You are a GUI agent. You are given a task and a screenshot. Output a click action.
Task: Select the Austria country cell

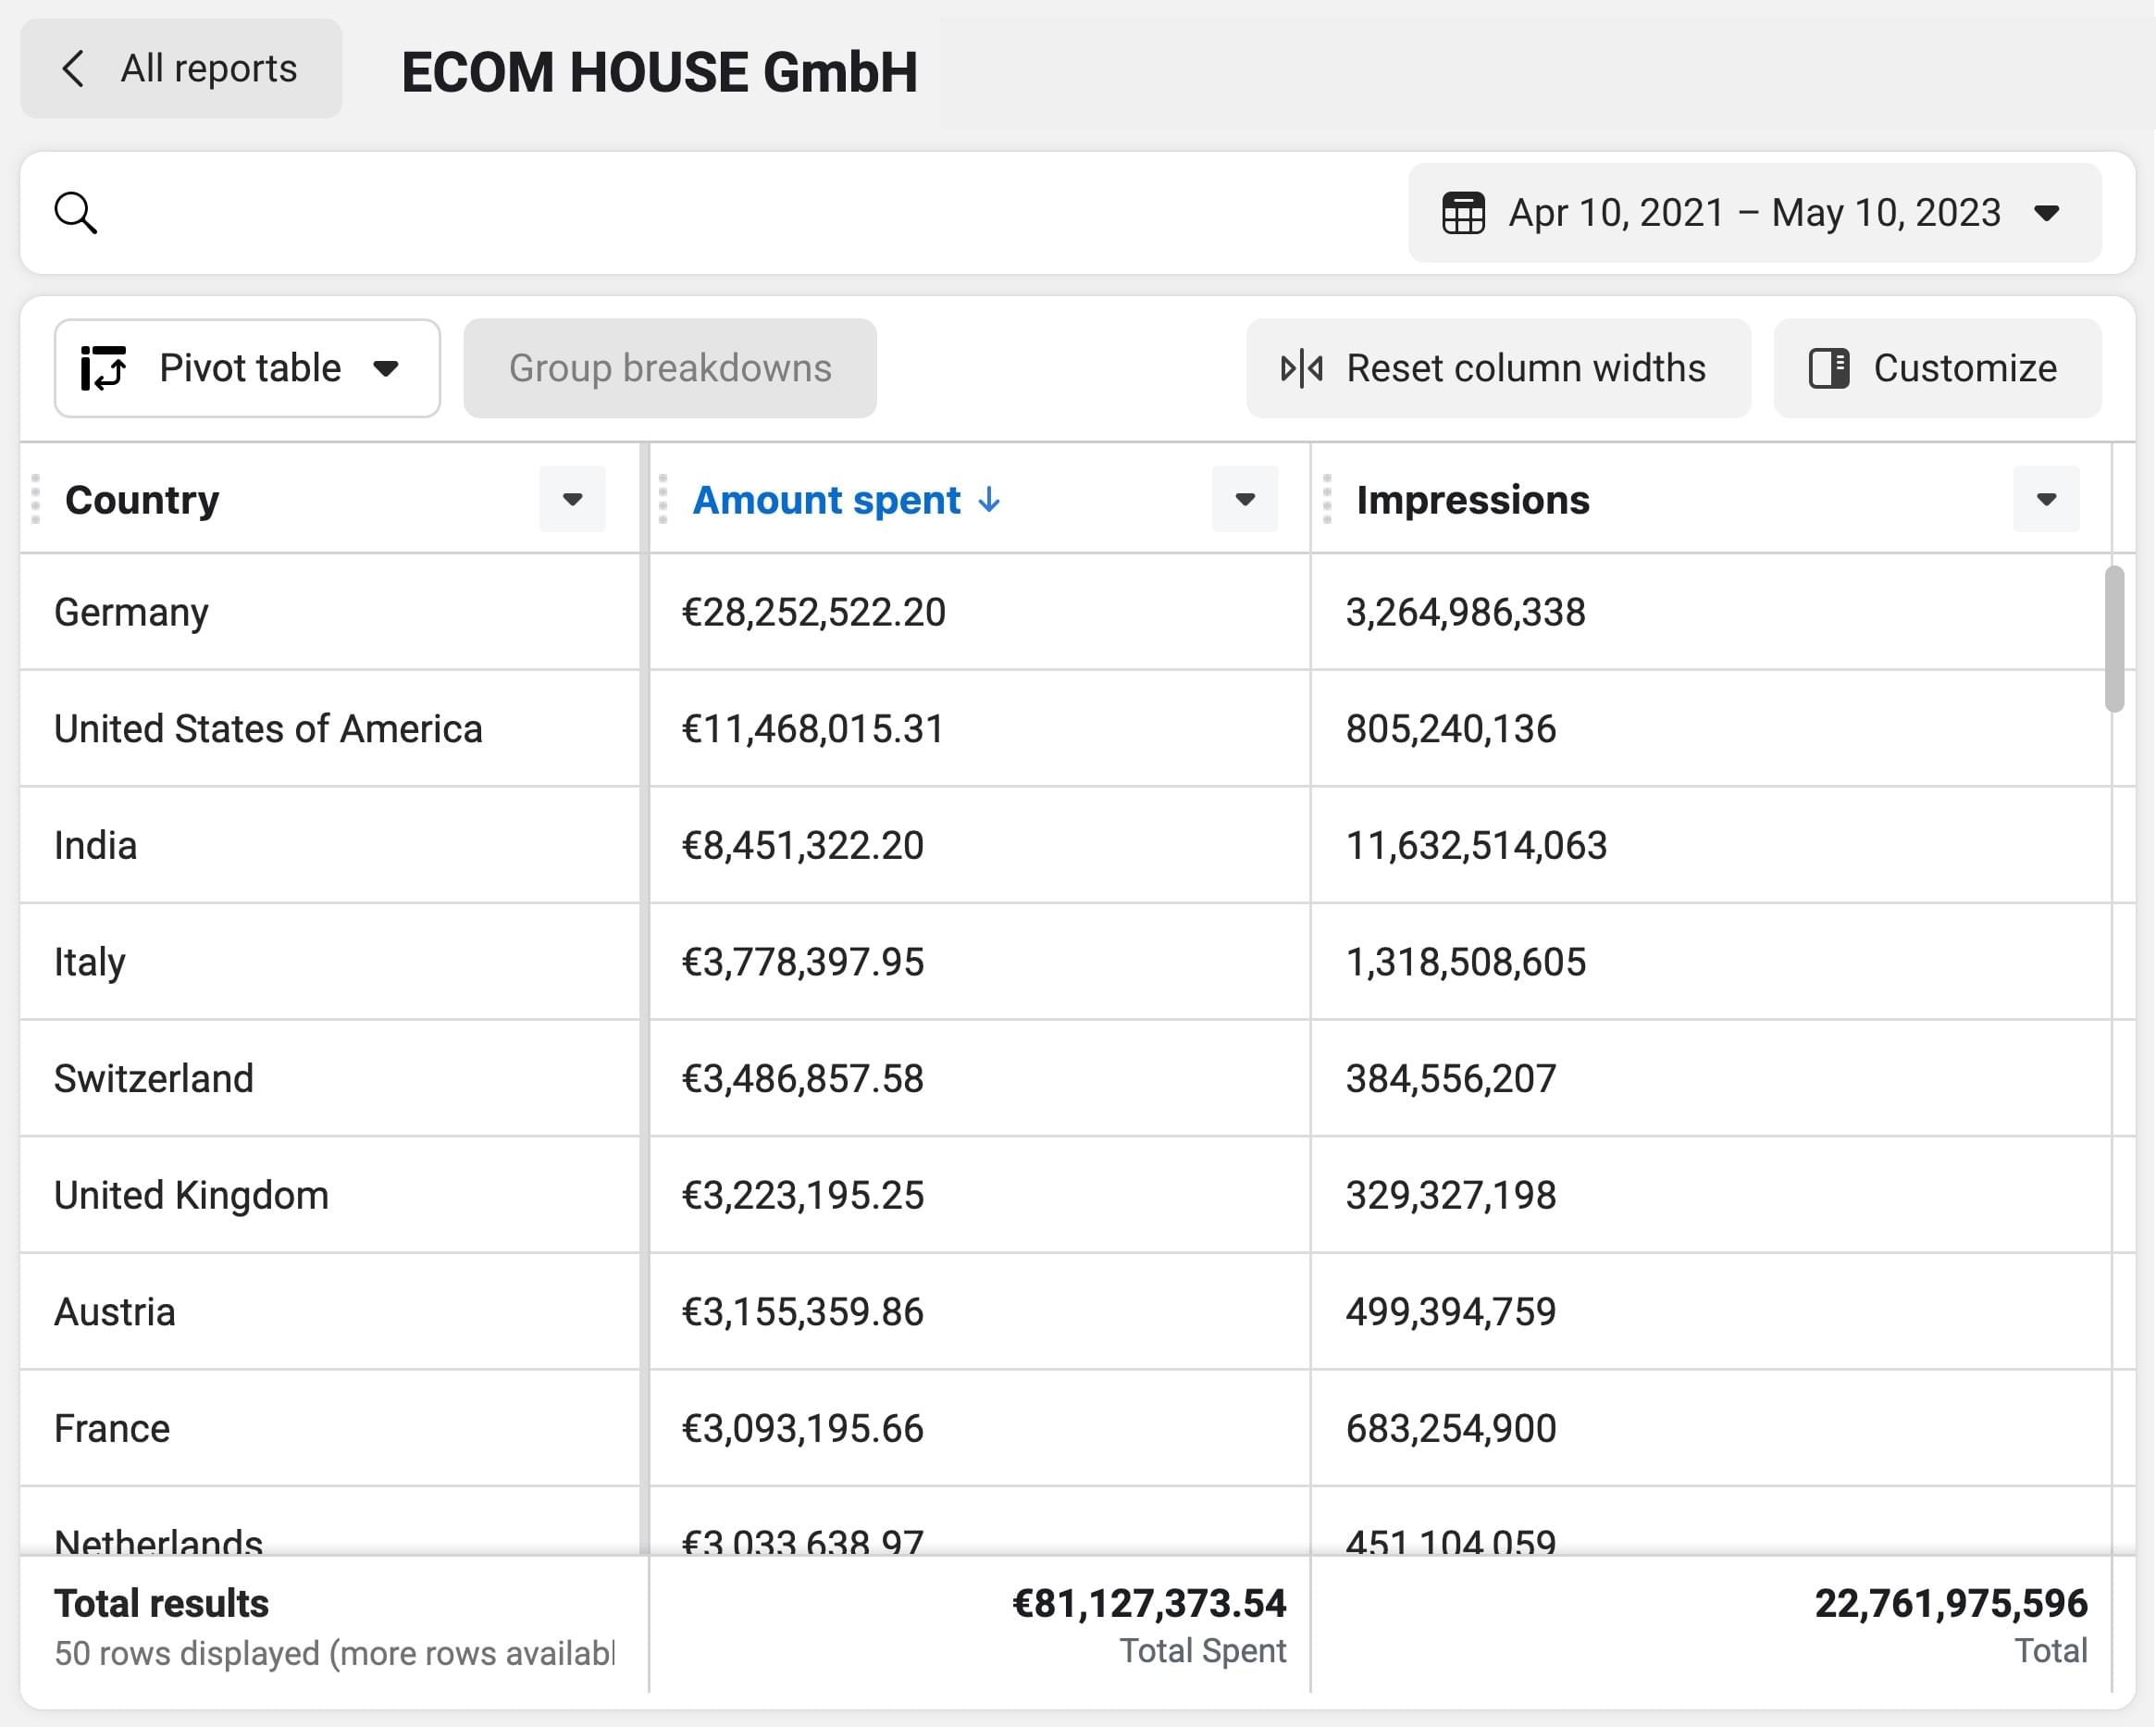coord(330,1312)
